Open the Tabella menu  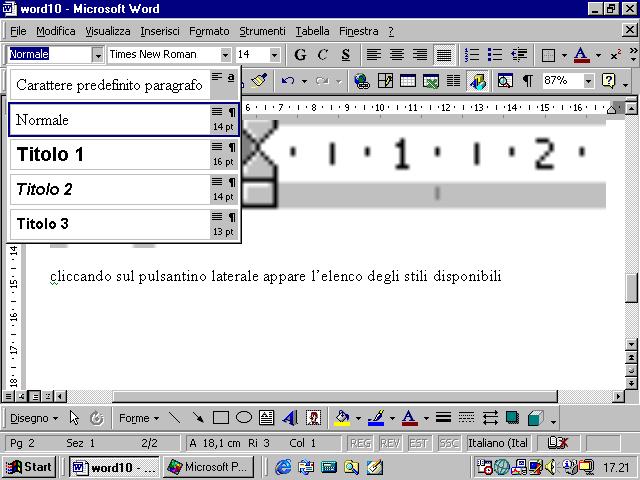[x=313, y=31]
